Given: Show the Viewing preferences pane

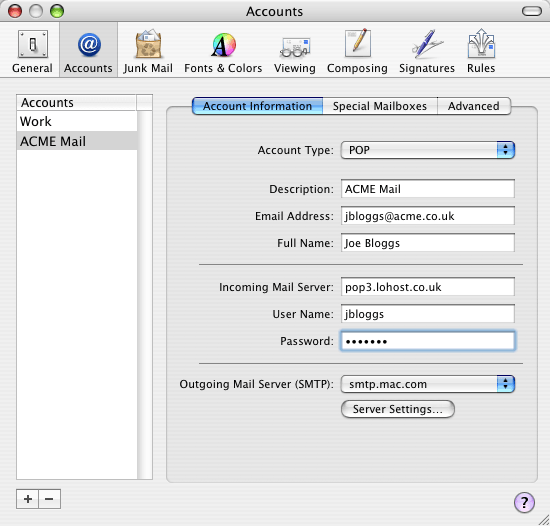Looking at the screenshot, I should click(x=295, y=52).
